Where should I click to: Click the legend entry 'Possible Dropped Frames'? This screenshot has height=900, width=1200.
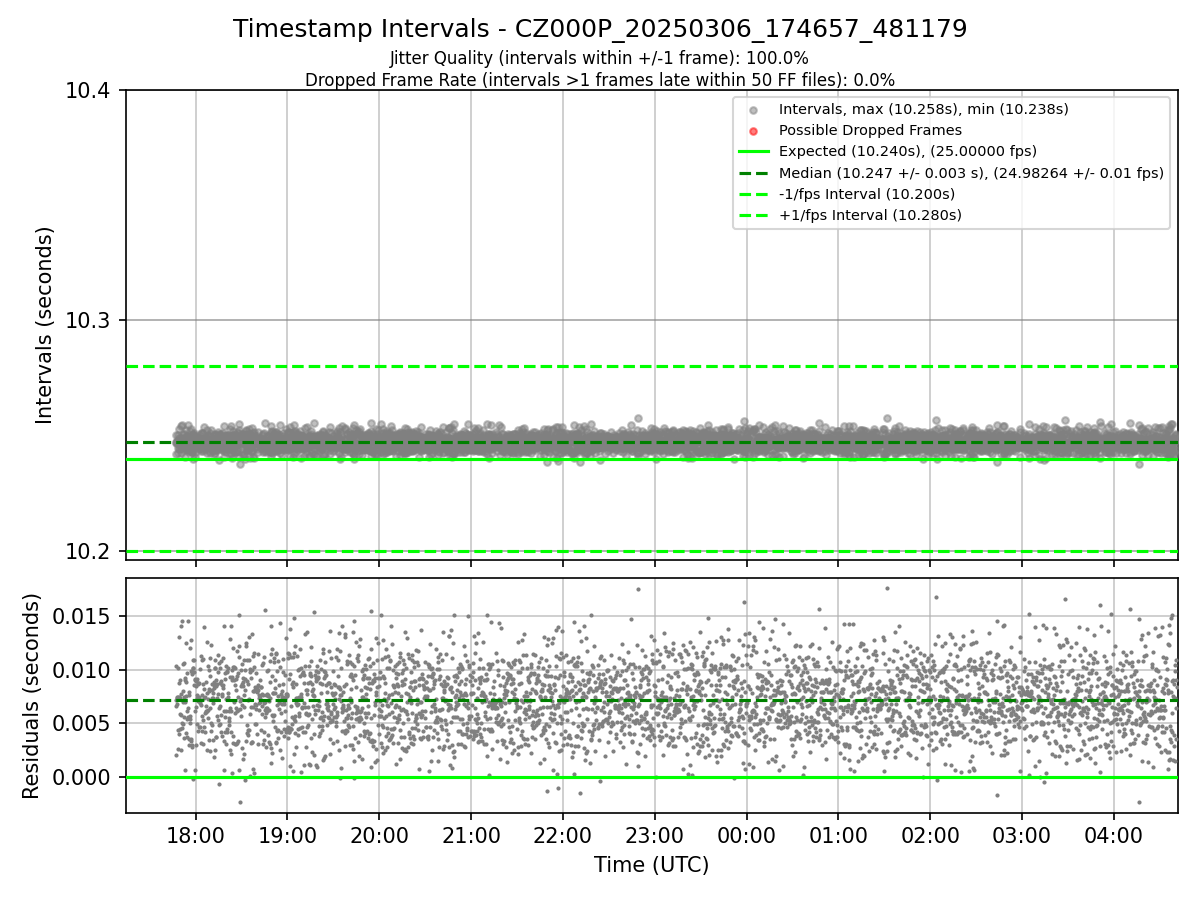870,130
